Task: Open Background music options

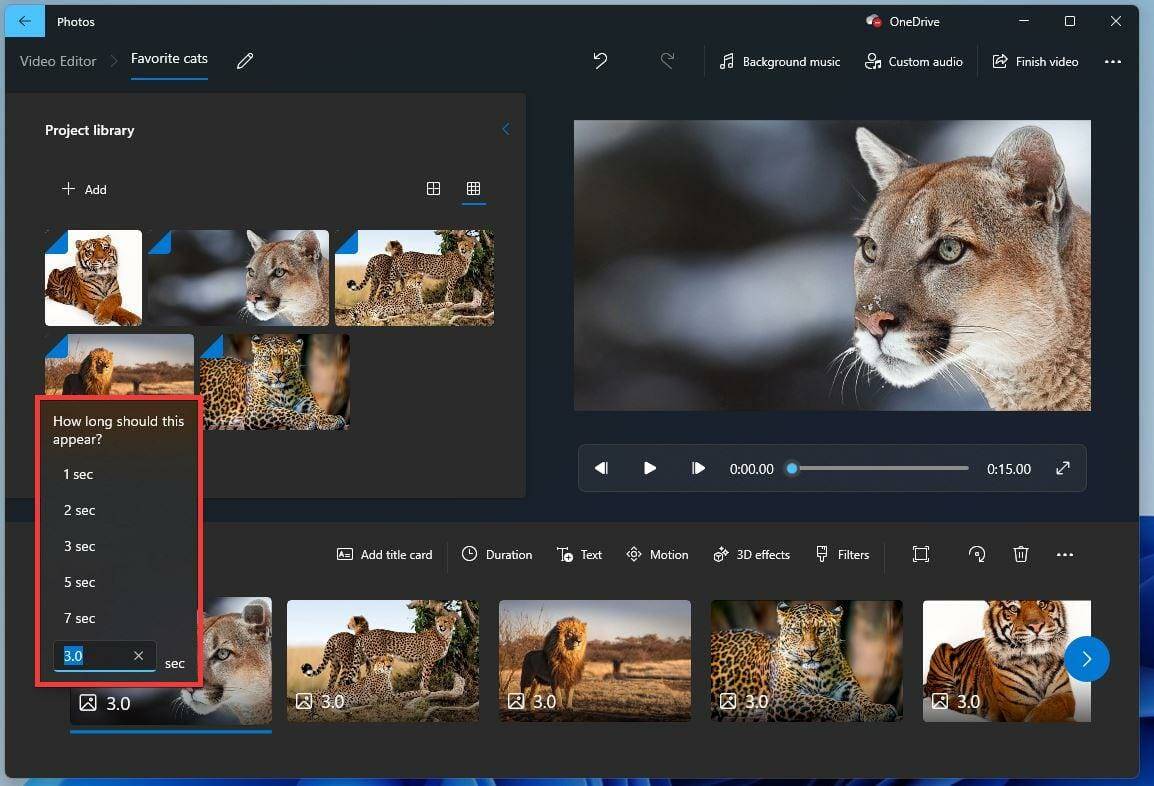Action: pyautogui.click(x=780, y=61)
